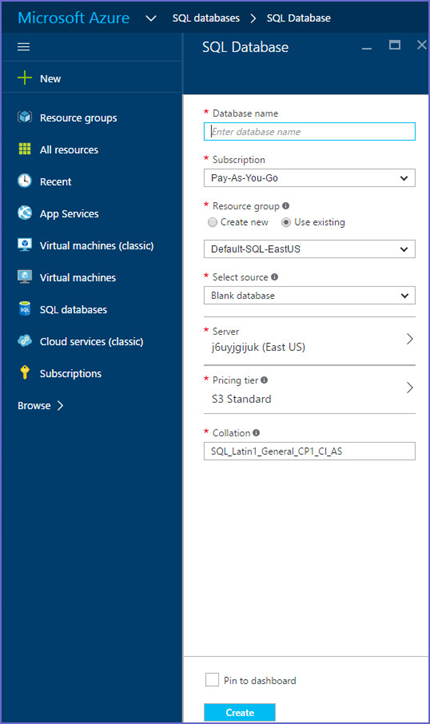Click the Subscriptions key icon
This screenshot has height=724, width=430.
tap(24, 372)
